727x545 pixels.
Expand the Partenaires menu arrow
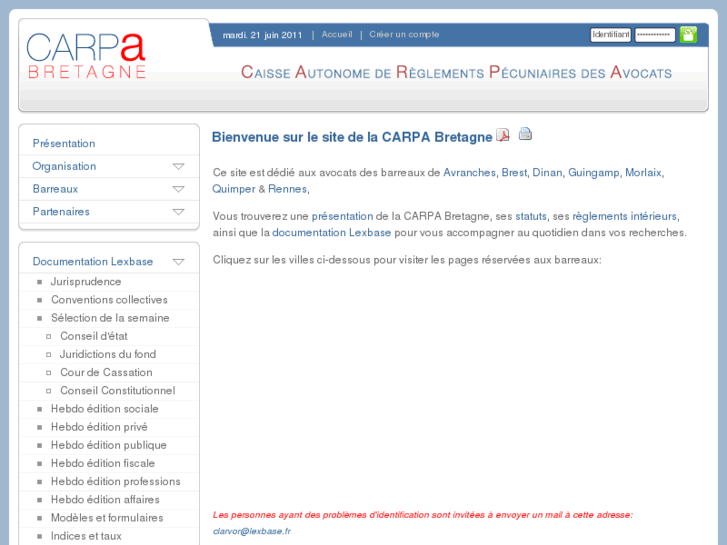179,212
